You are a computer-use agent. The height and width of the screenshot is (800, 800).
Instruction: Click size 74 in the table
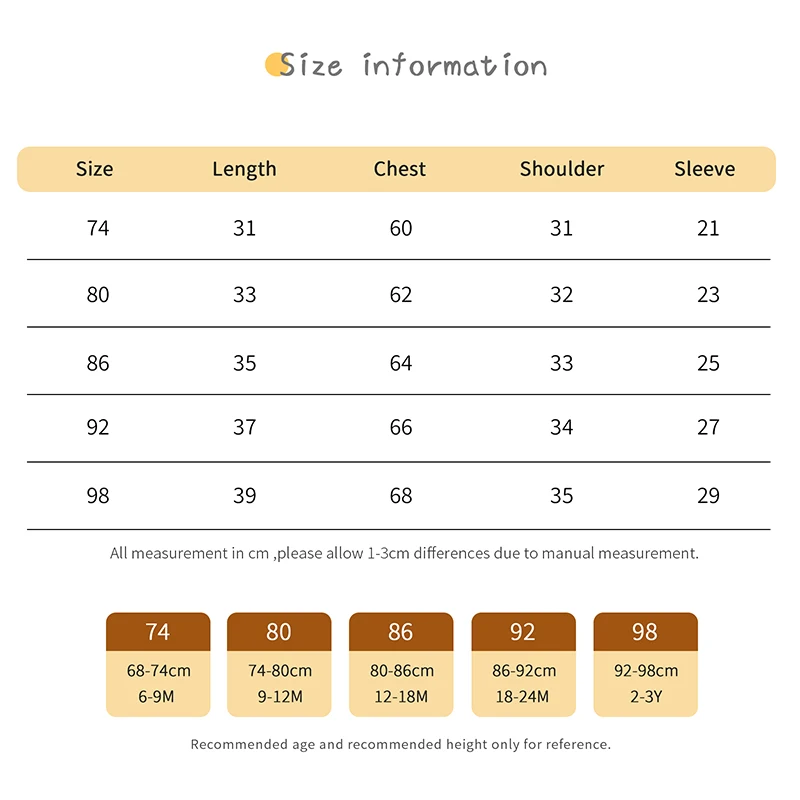98,228
